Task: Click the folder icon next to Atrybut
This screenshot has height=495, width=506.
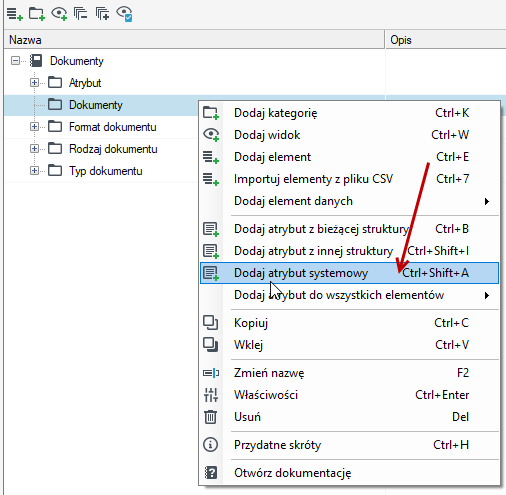Action: [x=55, y=82]
